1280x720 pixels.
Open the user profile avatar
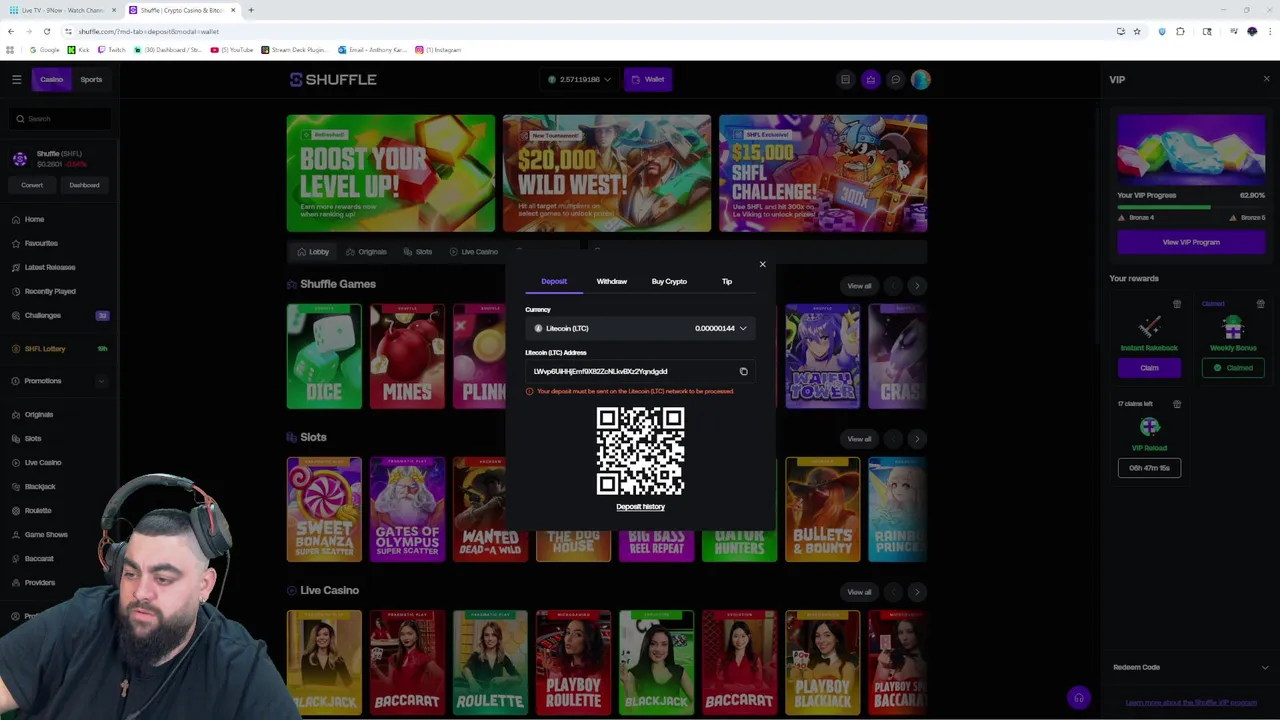(x=921, y=79)
